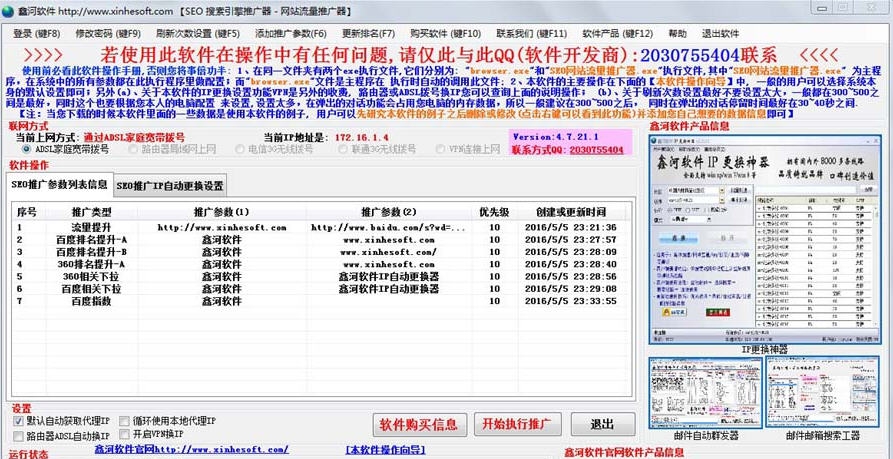Viewport: 893px width, 459px height.
Task: Open 联系我们 (键F11) menu
Action: 531,34
